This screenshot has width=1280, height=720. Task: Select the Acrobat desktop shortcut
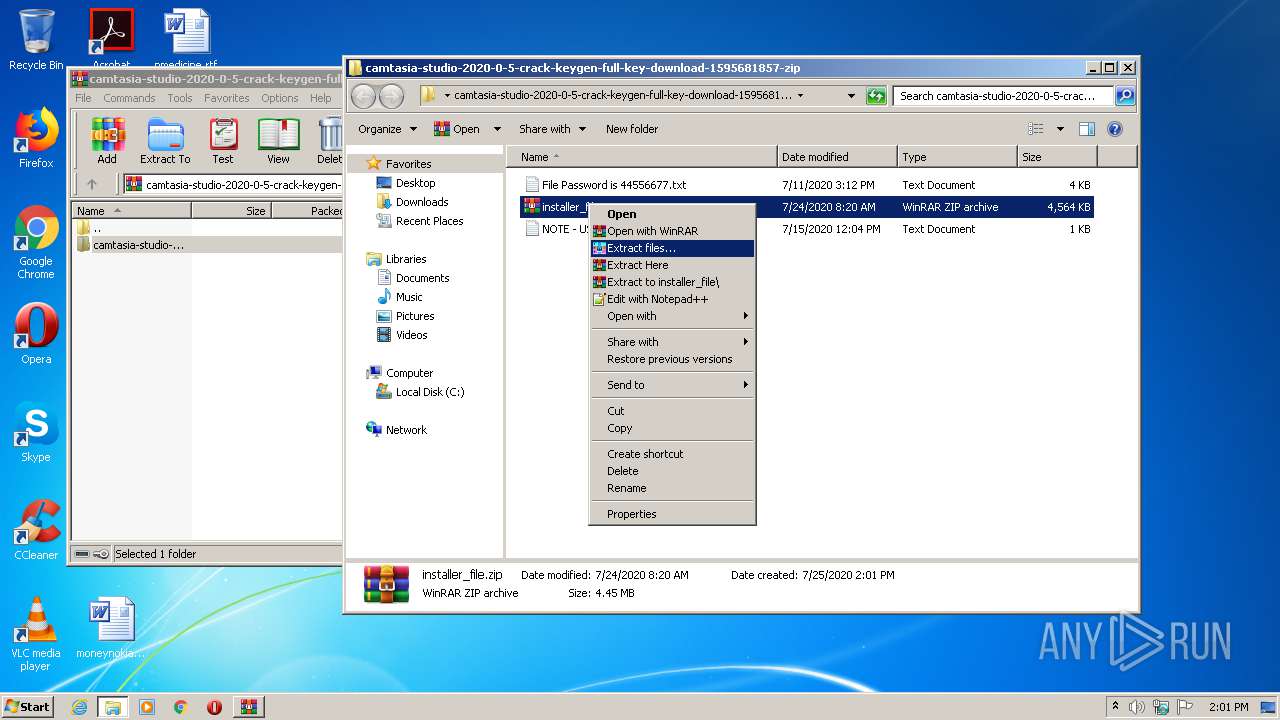tap(111, 40)
